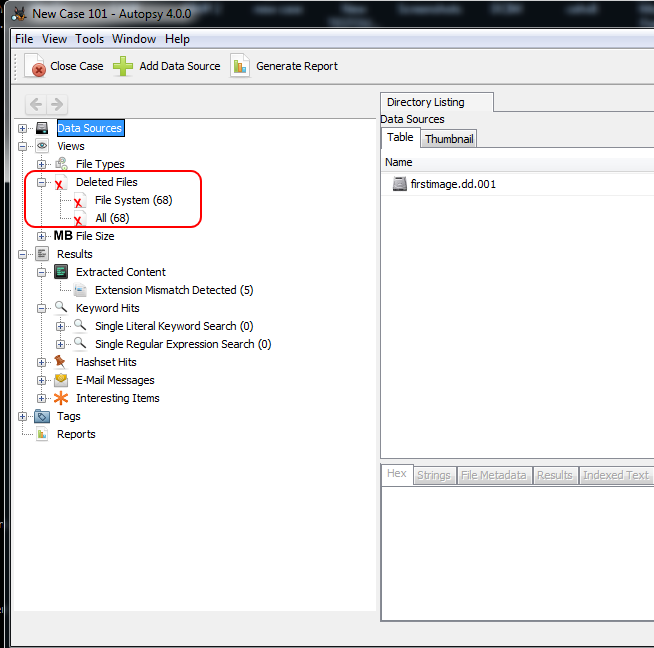Expand Single Literal Keyword Search node

(x=60, y=326)
